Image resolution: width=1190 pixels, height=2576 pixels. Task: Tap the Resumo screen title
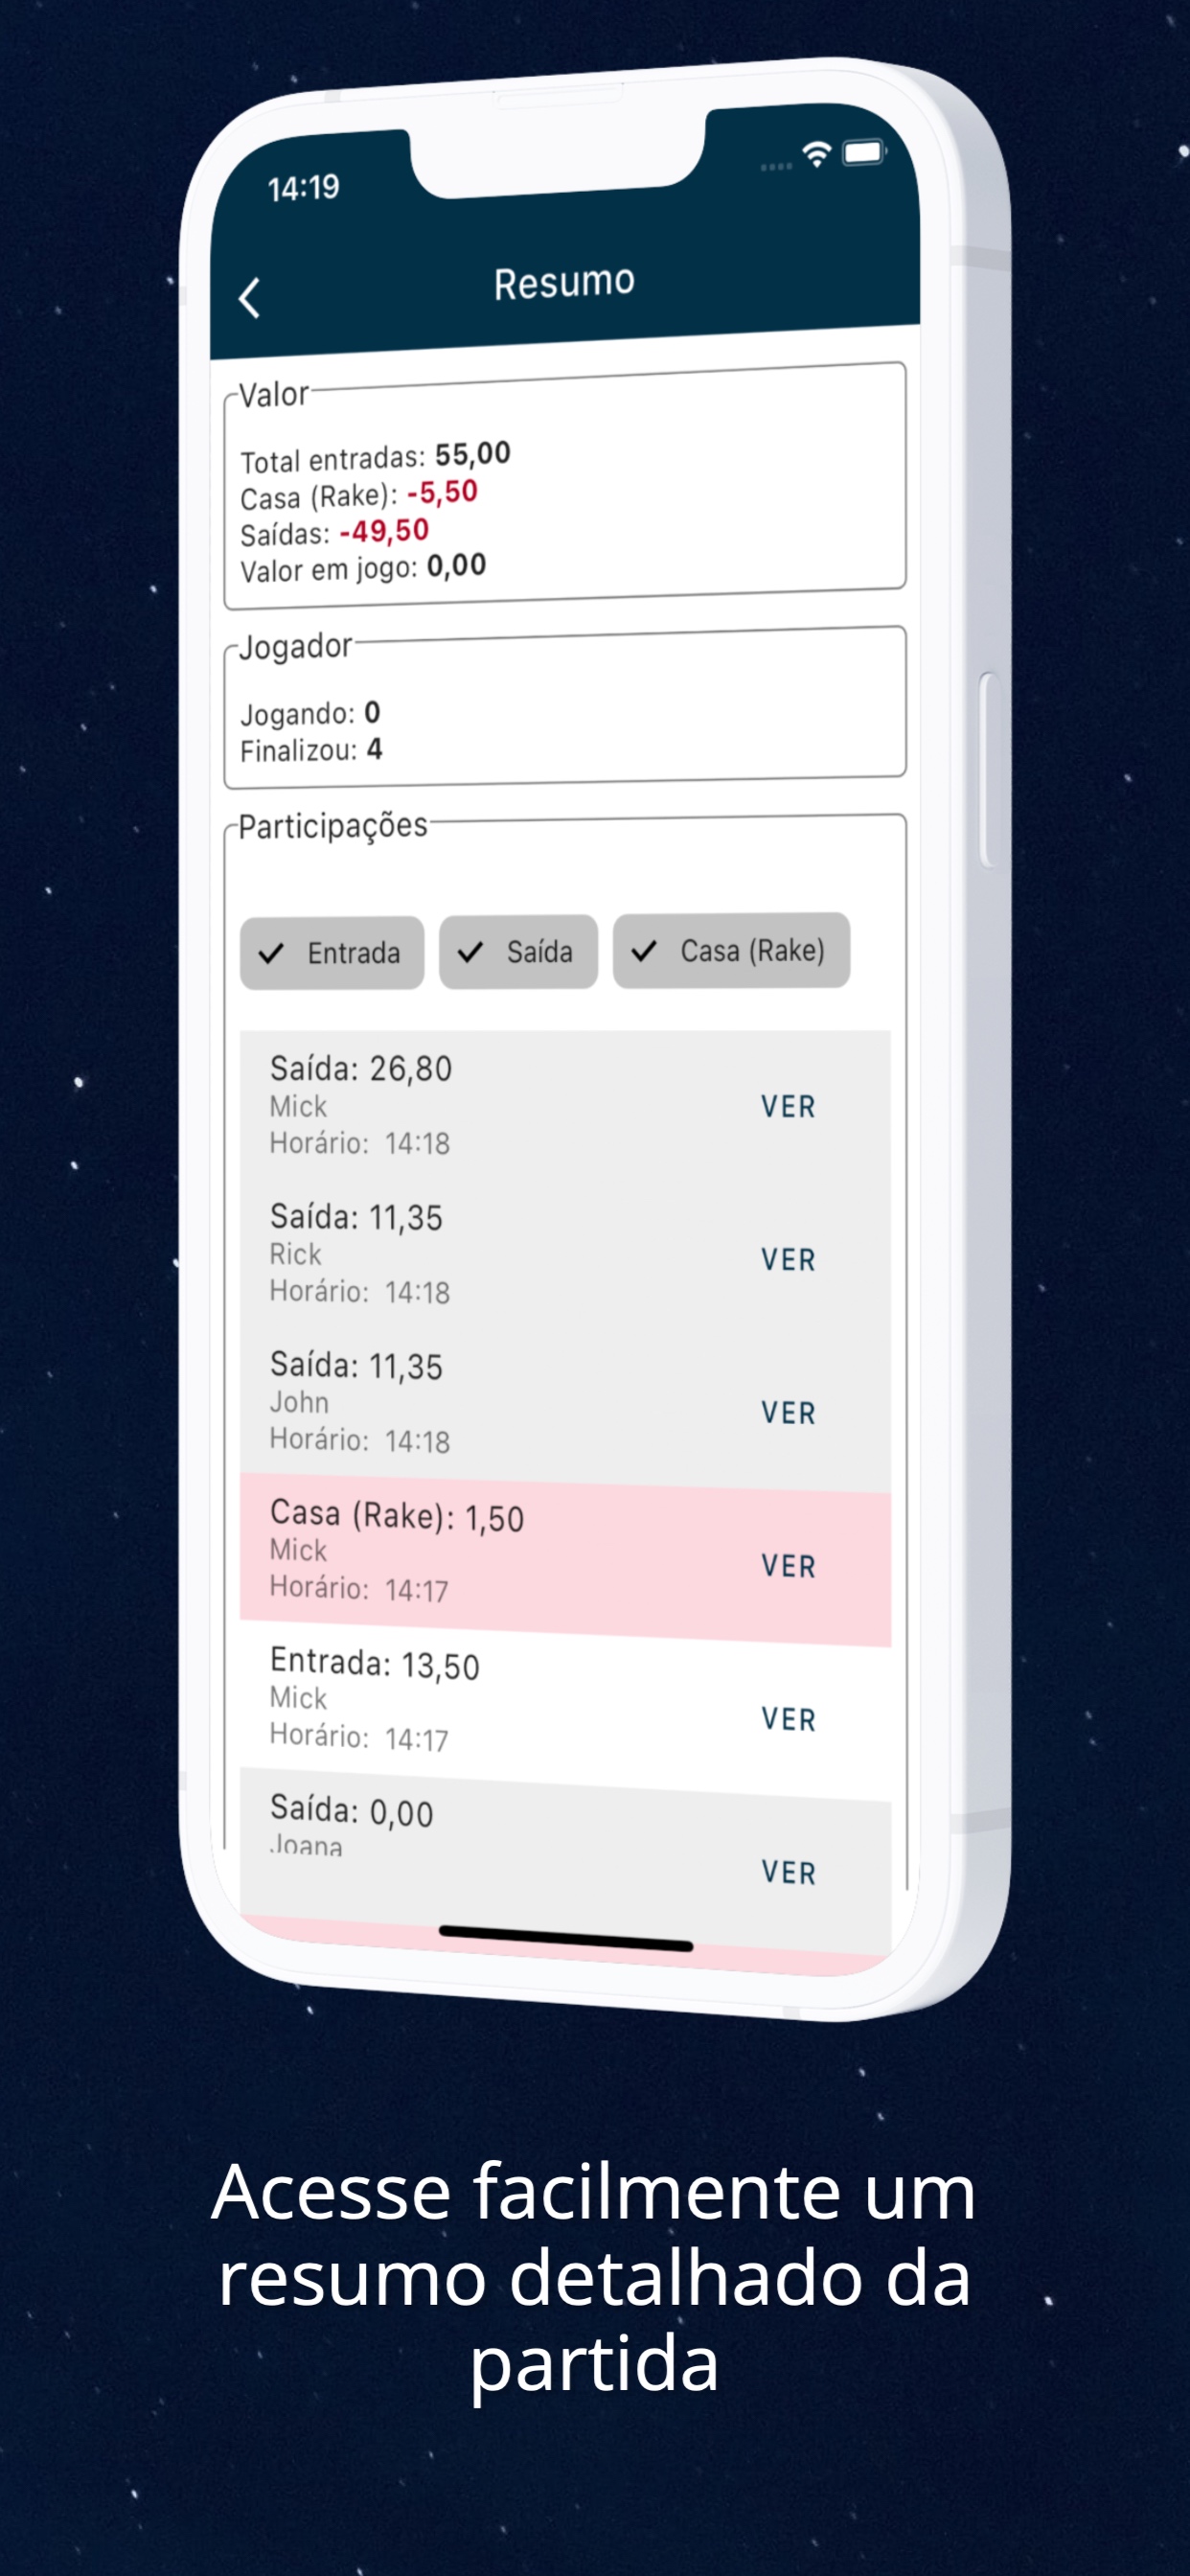[564, 283]
